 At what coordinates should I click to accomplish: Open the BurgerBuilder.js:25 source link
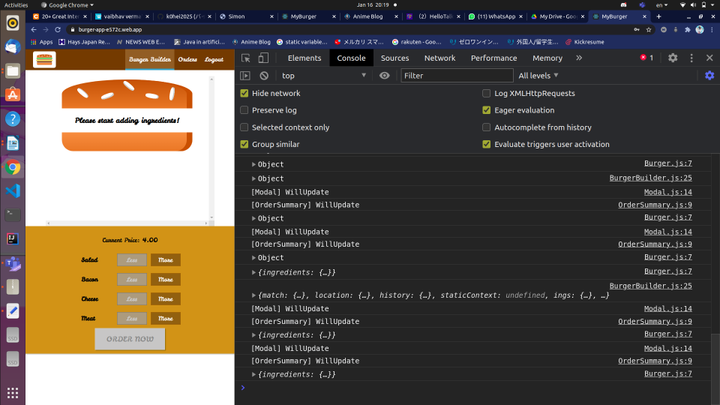click(x=650, y=178)
